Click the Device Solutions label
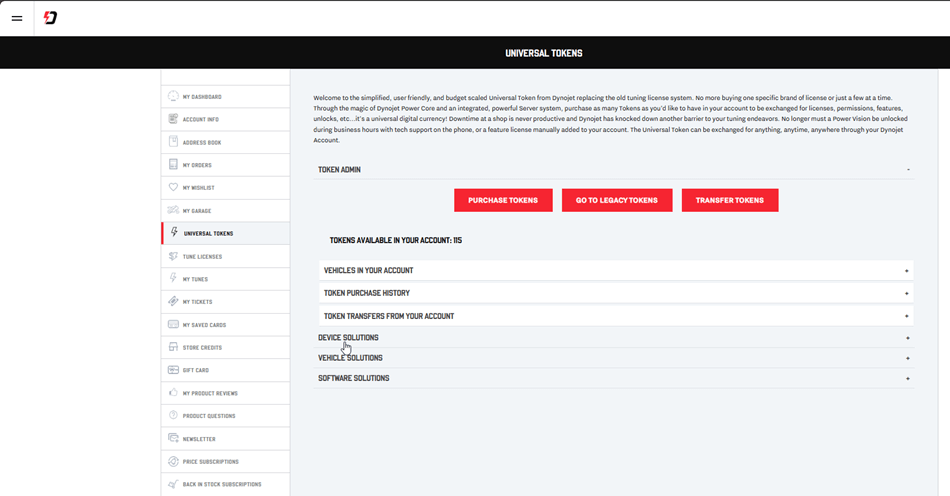The width and height of the screenshot is (950, 496). tap(348, 338)
